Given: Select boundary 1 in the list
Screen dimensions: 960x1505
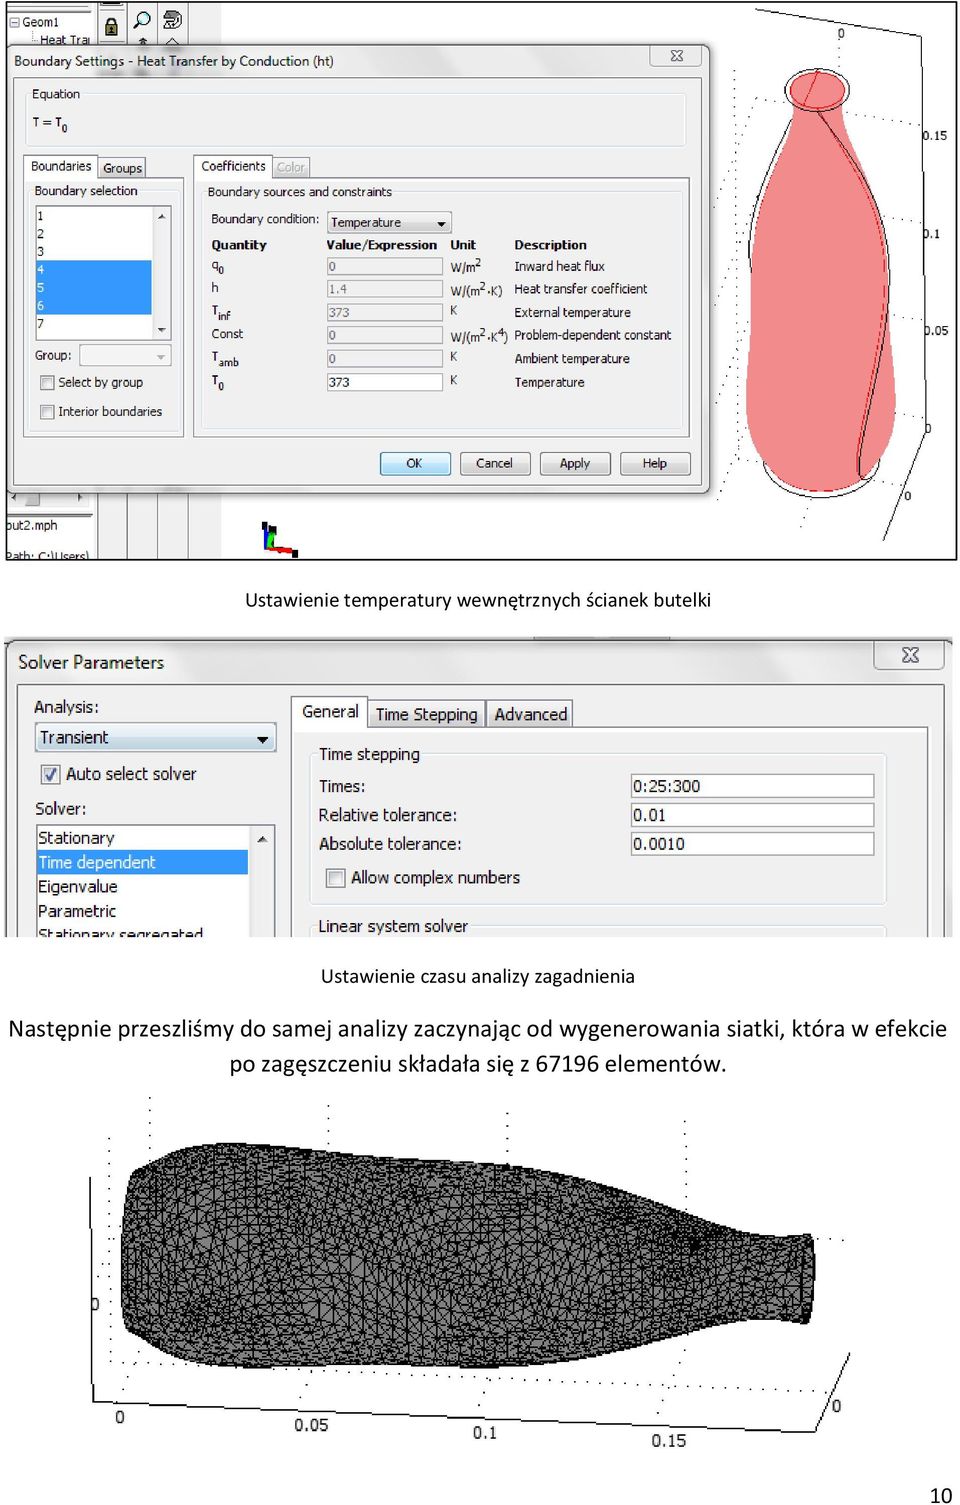Looking at the screenshot, I should 93,215.
